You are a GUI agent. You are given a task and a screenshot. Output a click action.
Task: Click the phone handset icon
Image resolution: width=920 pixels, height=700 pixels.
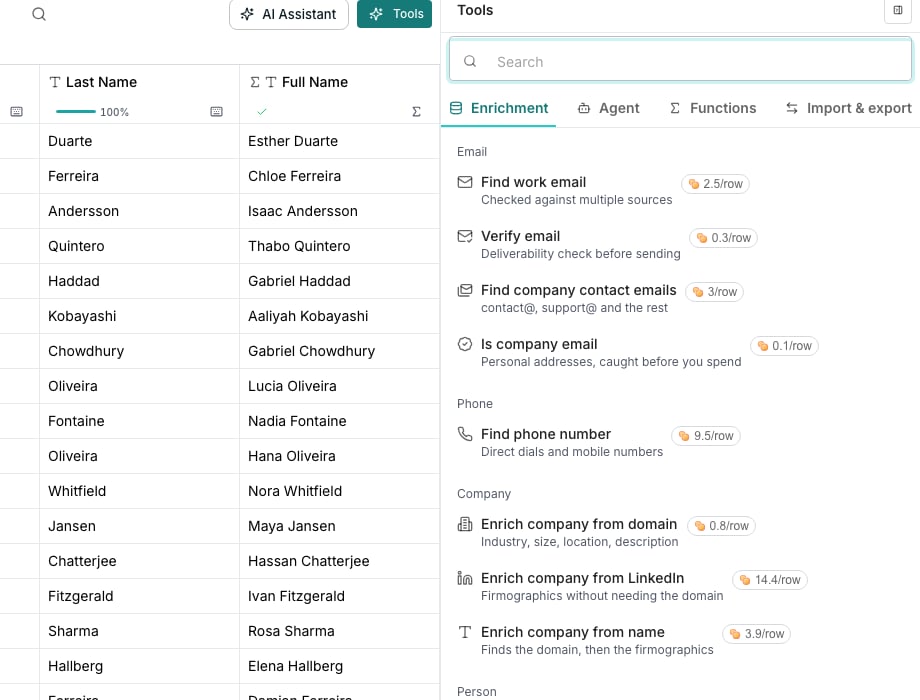click(x=465, y=434)
